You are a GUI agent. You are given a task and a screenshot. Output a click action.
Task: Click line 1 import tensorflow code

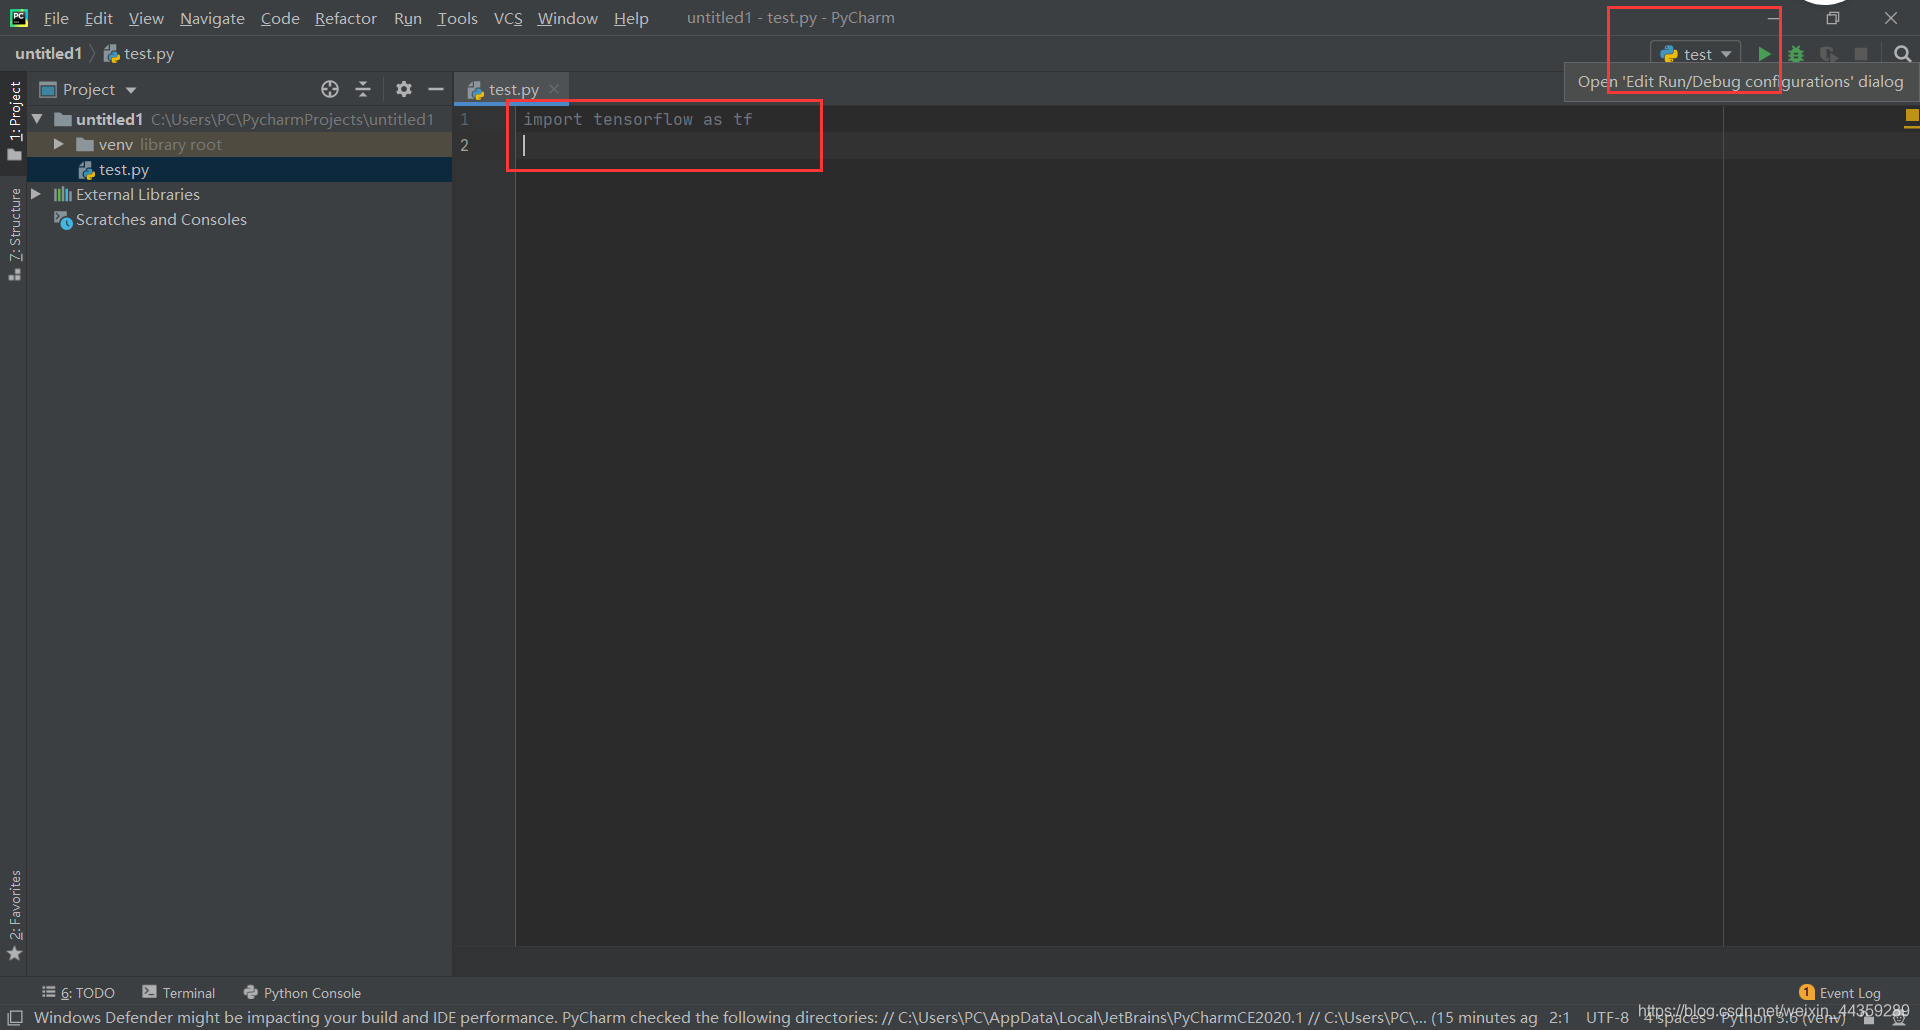click(x=638, y=119)
